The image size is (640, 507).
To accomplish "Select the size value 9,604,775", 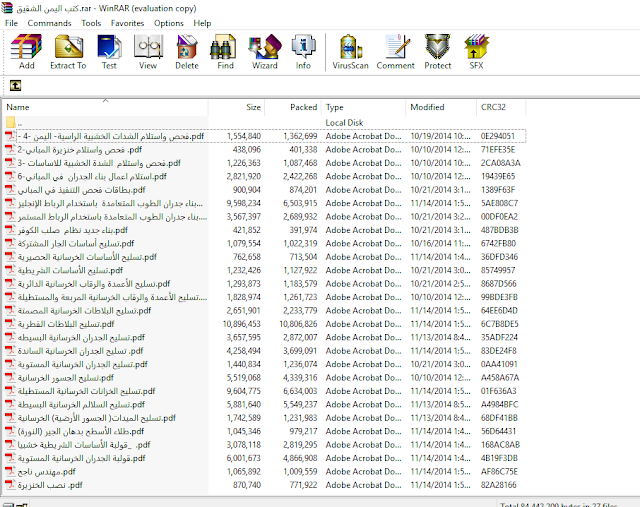I will pos(244,391).
